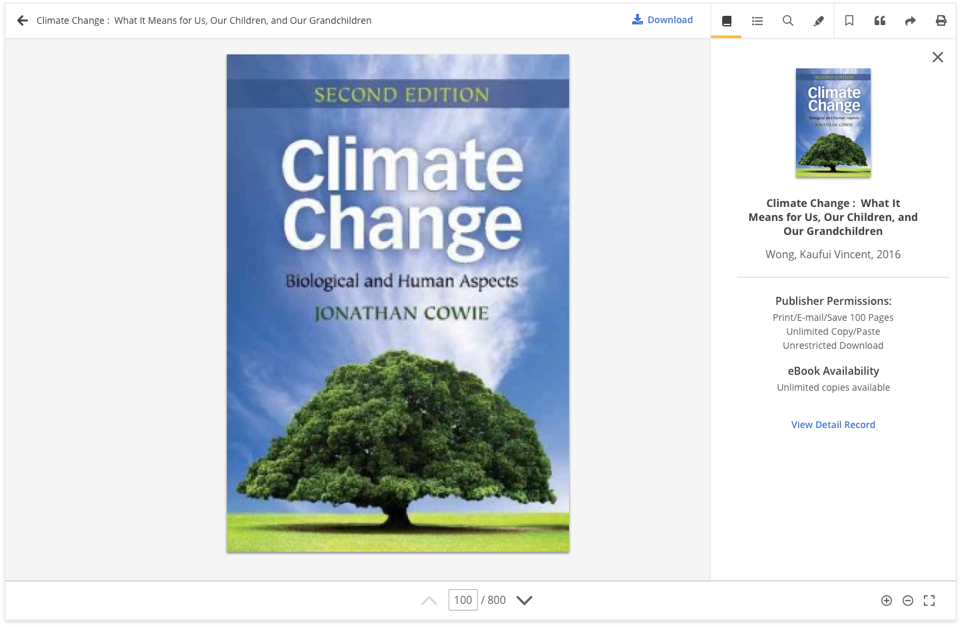Share the book via arrow icon
This screenshot has width=961, height=627.
pyautogui.click(x=910, y=21)
